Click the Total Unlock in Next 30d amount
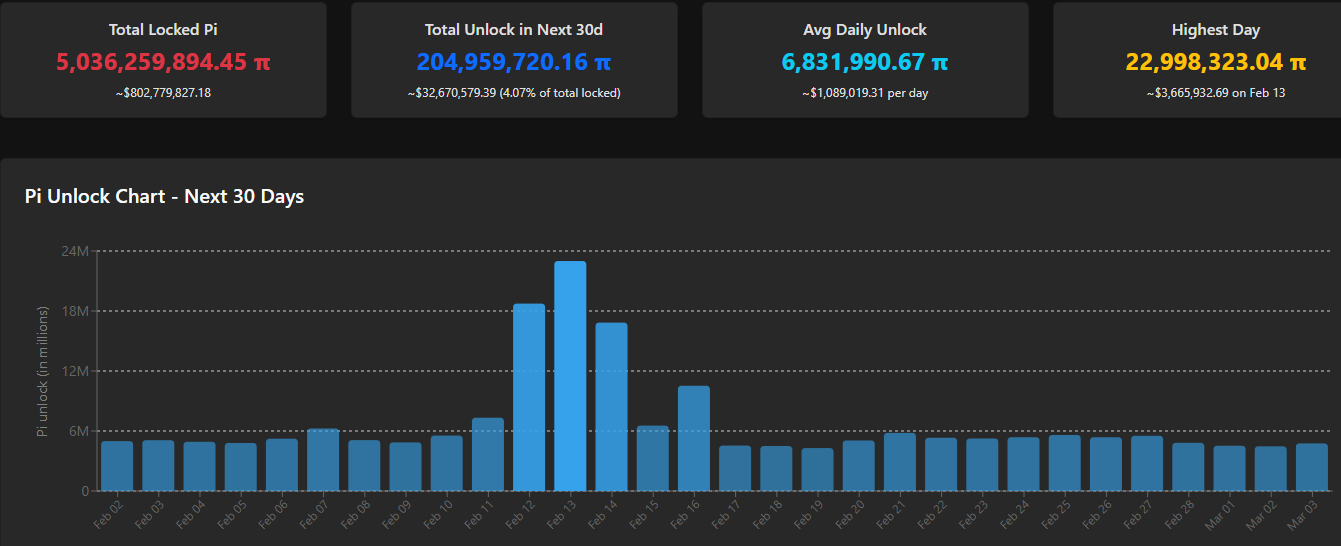This screenshot has height=546, width=1341. [x=514, y=62]
